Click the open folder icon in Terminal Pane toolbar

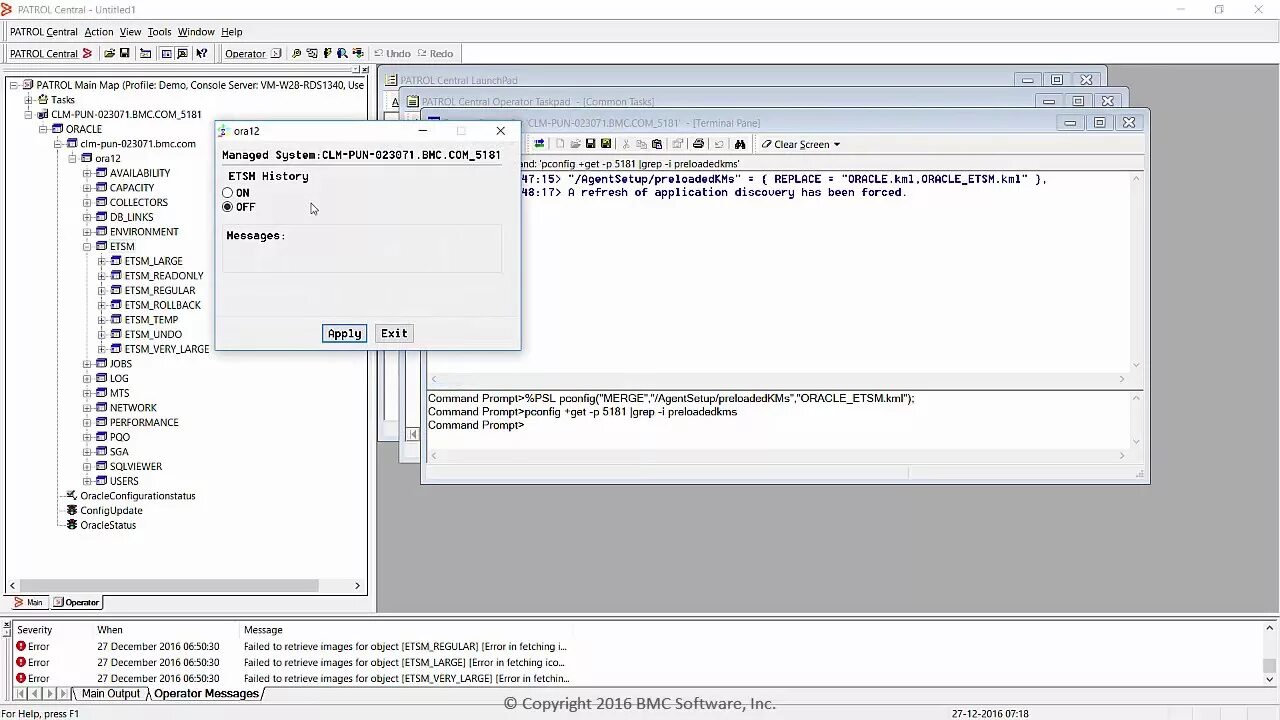576,144
